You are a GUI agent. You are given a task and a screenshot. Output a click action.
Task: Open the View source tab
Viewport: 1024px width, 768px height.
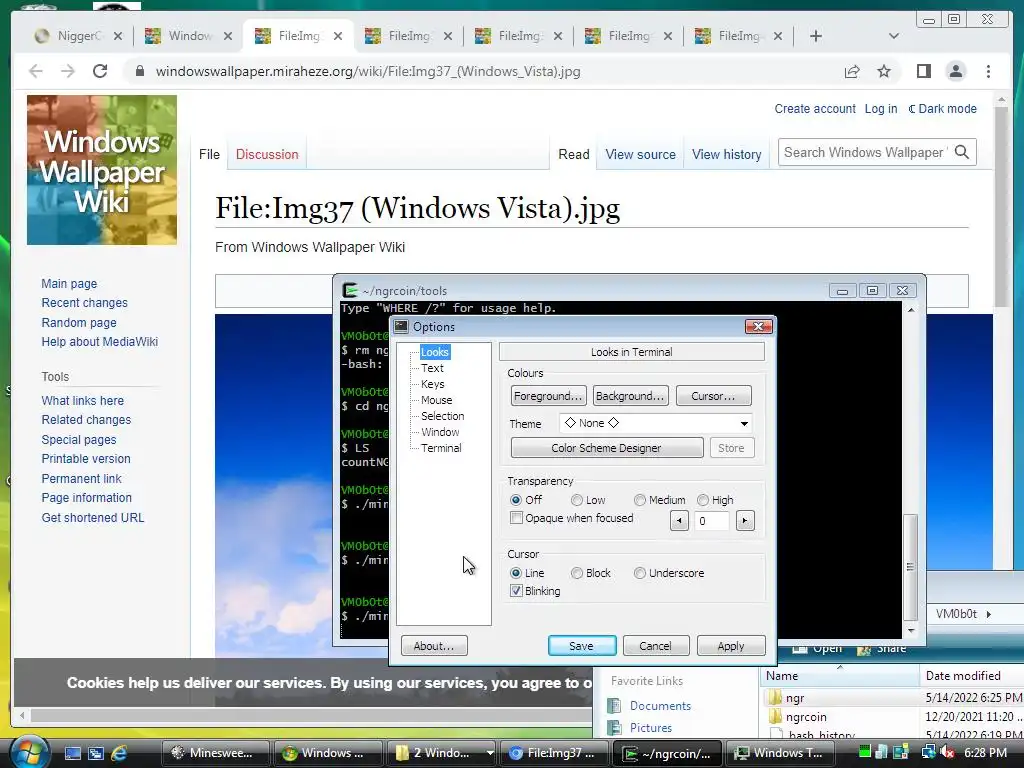point(640,154)
